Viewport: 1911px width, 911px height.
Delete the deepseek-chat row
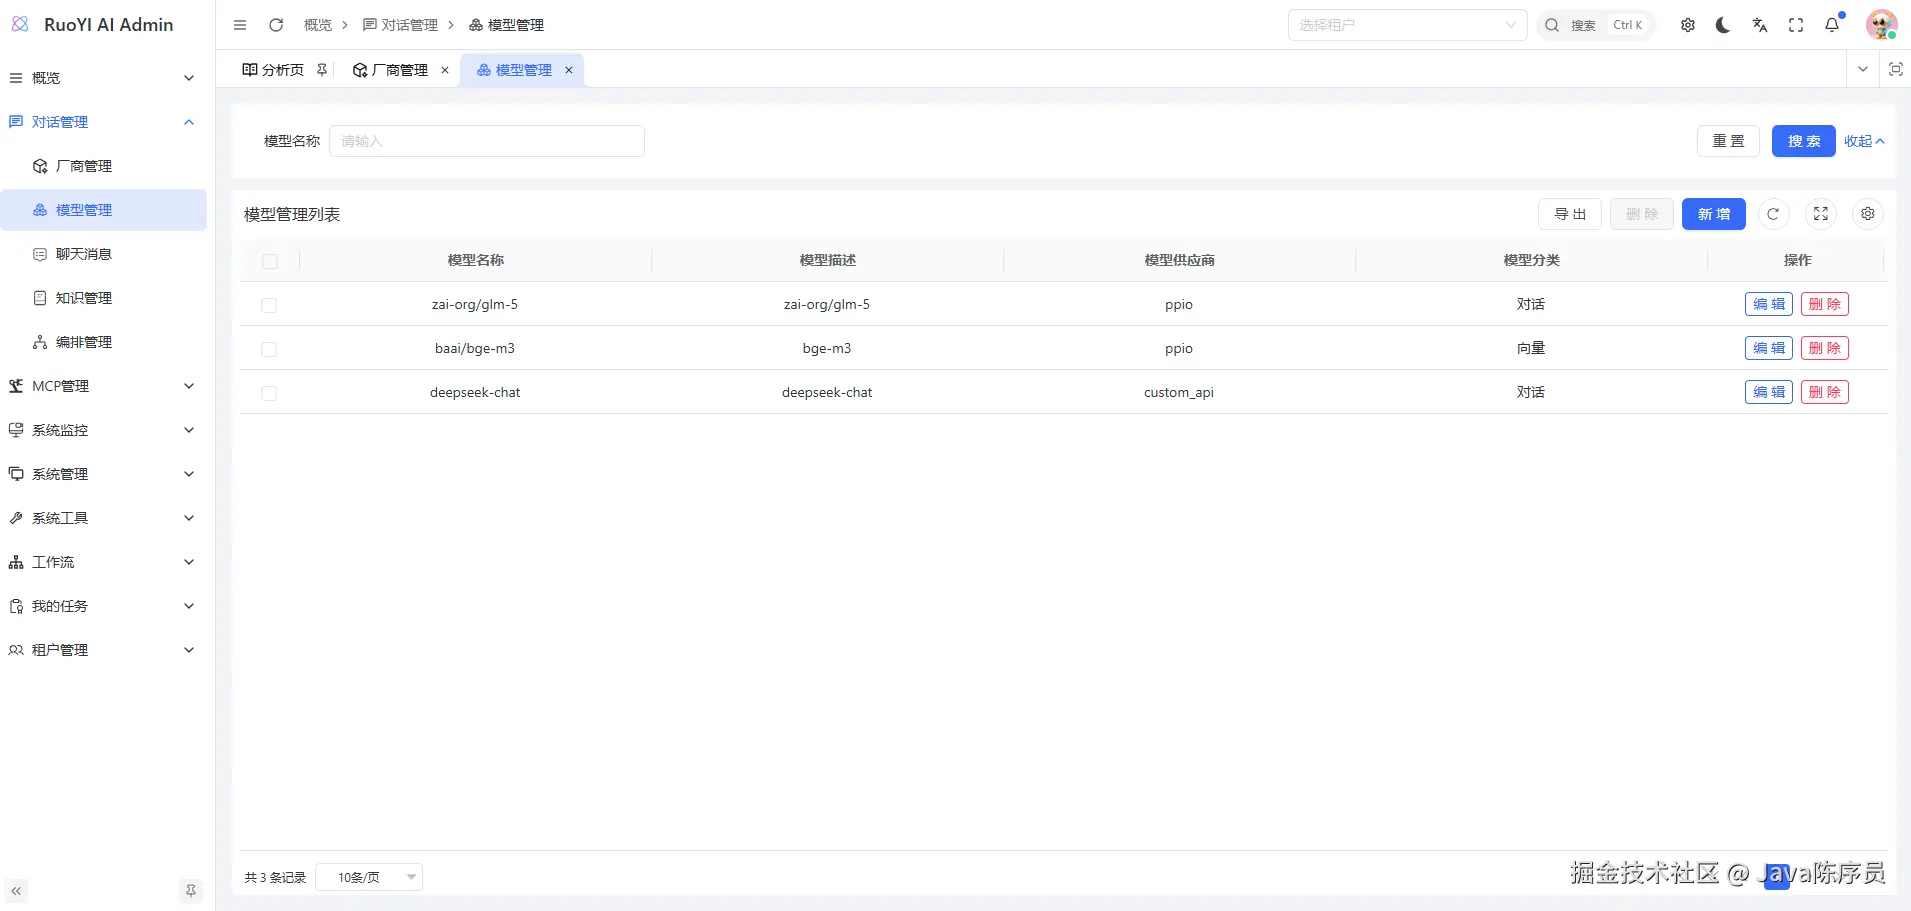1825,392
